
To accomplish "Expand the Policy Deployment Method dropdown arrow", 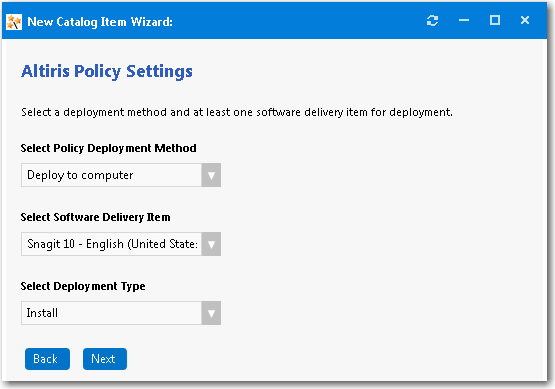I will point(211,175).
